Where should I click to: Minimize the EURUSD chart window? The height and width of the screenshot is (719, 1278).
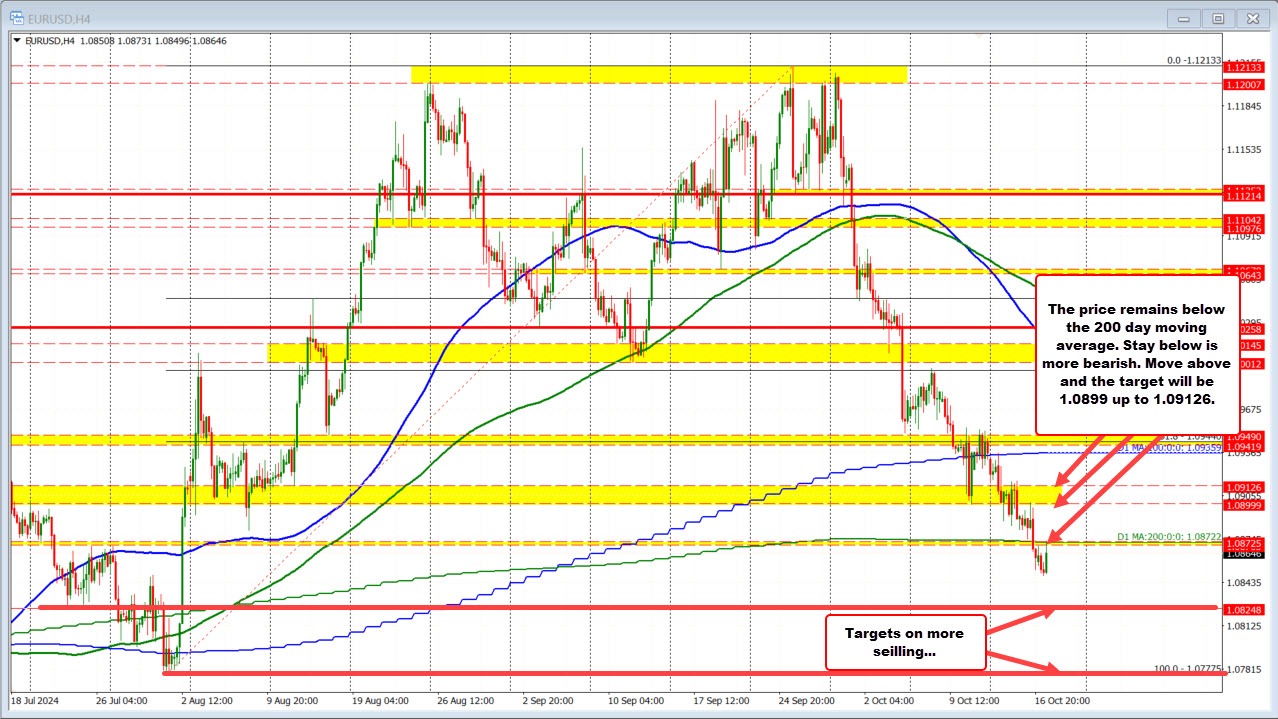tap(1183, 17)
